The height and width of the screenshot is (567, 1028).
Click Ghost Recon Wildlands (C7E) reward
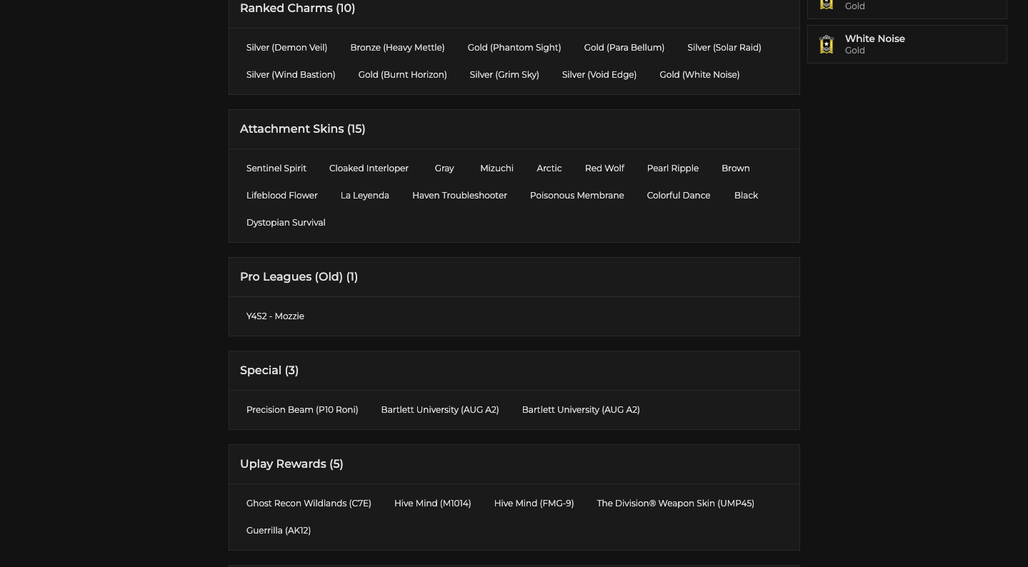(309, 503)
